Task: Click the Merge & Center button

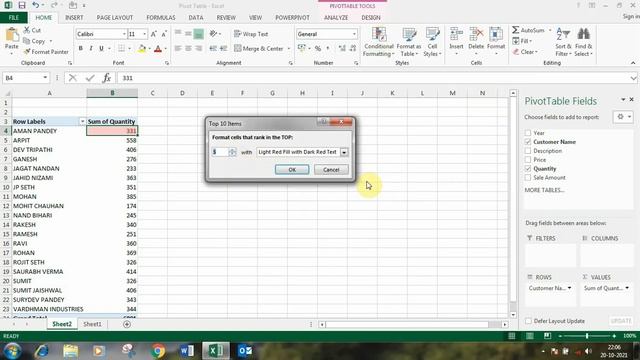Action: (259, 49)
